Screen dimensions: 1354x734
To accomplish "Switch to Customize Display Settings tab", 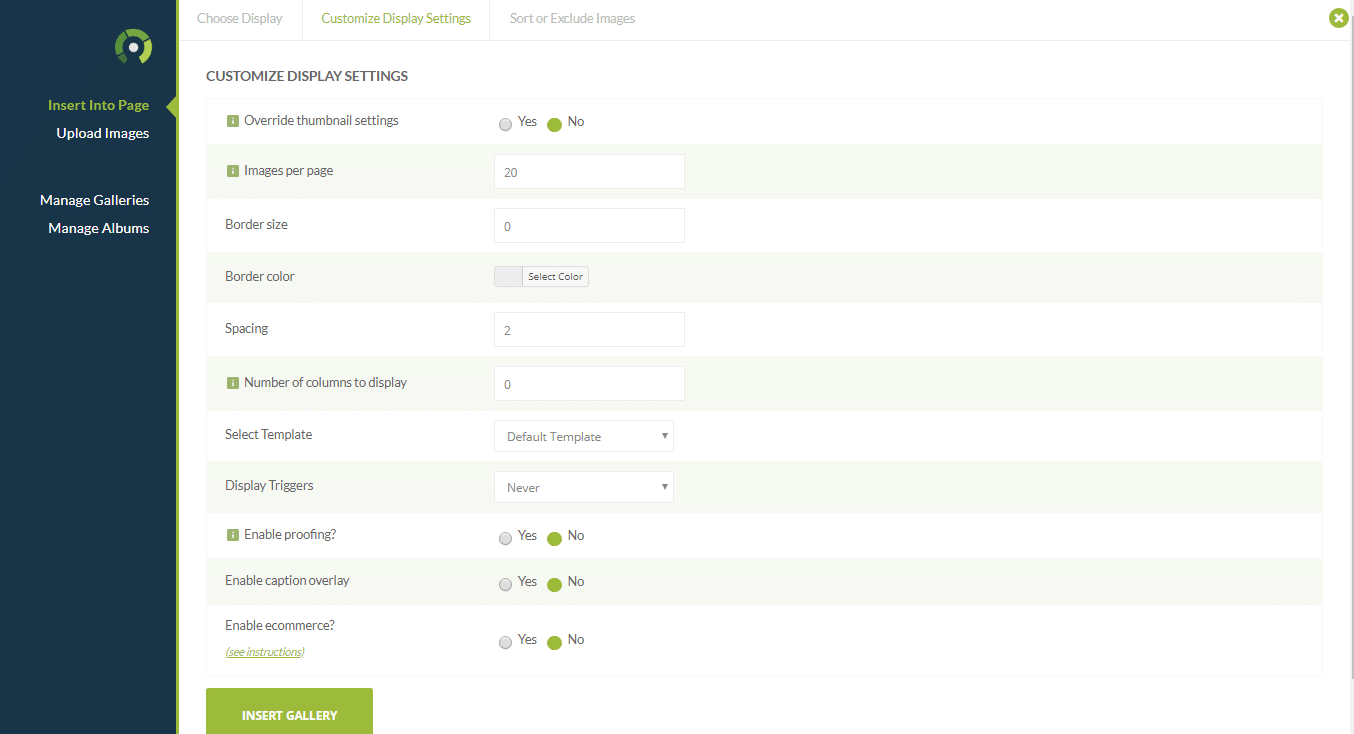I will 396,19.
